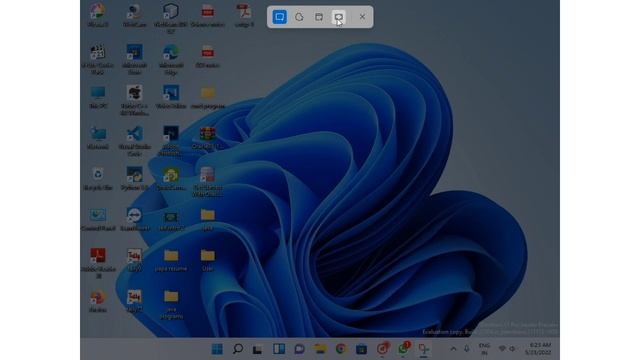Image resolution: width=640 pixels, height=360 pixels.
Task: Open the Start menu
Action: click(217, 349)
